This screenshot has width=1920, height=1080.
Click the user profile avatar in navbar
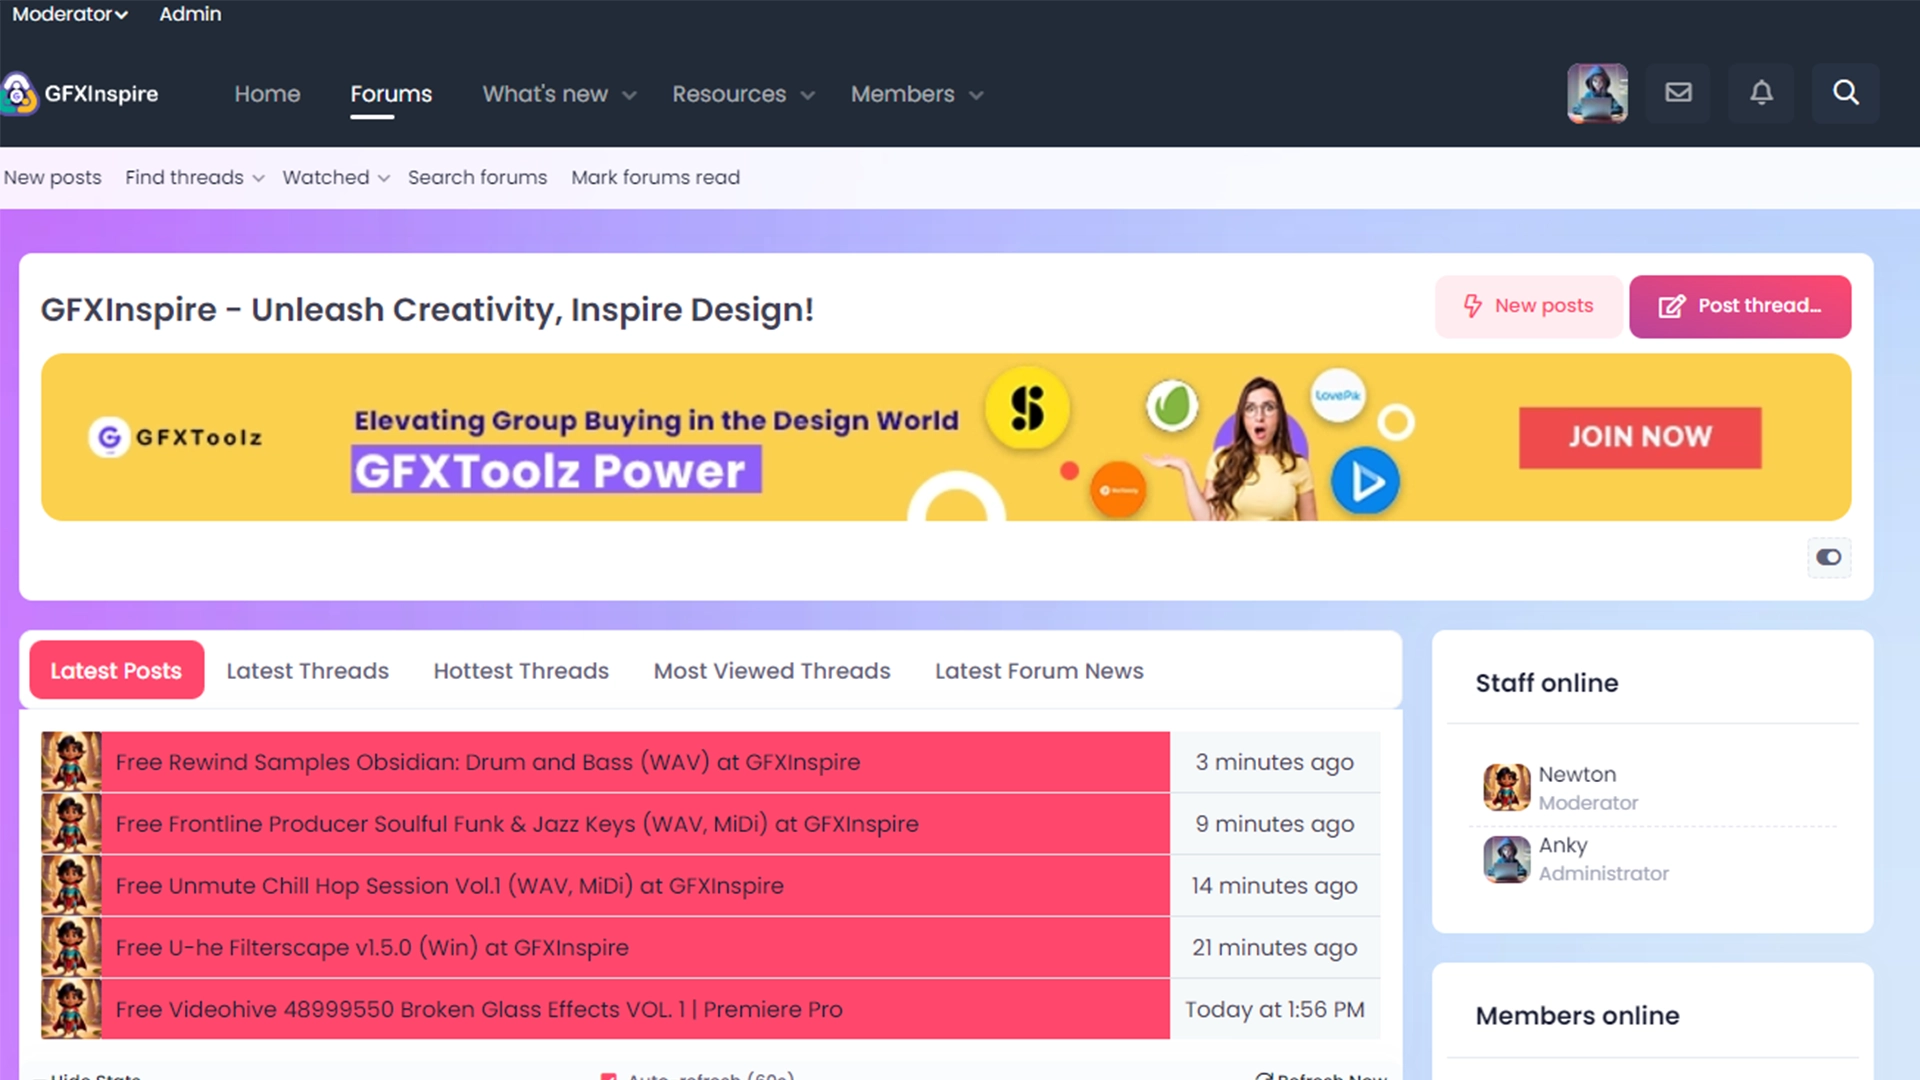[x=1597, y=93]
